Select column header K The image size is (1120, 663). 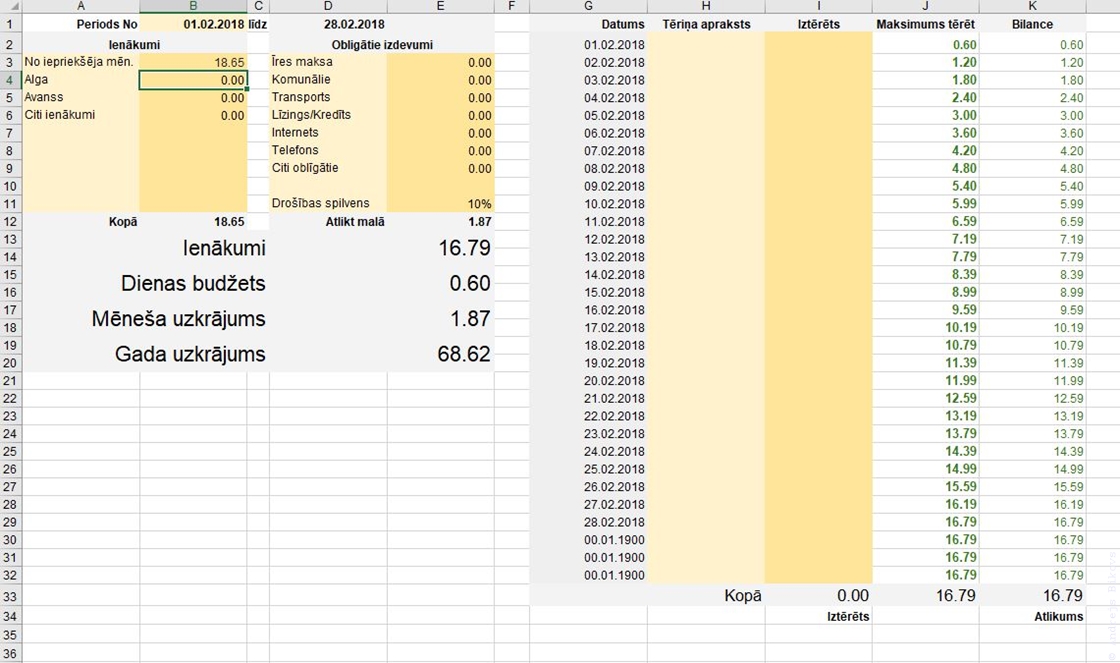pos(1032,7)
